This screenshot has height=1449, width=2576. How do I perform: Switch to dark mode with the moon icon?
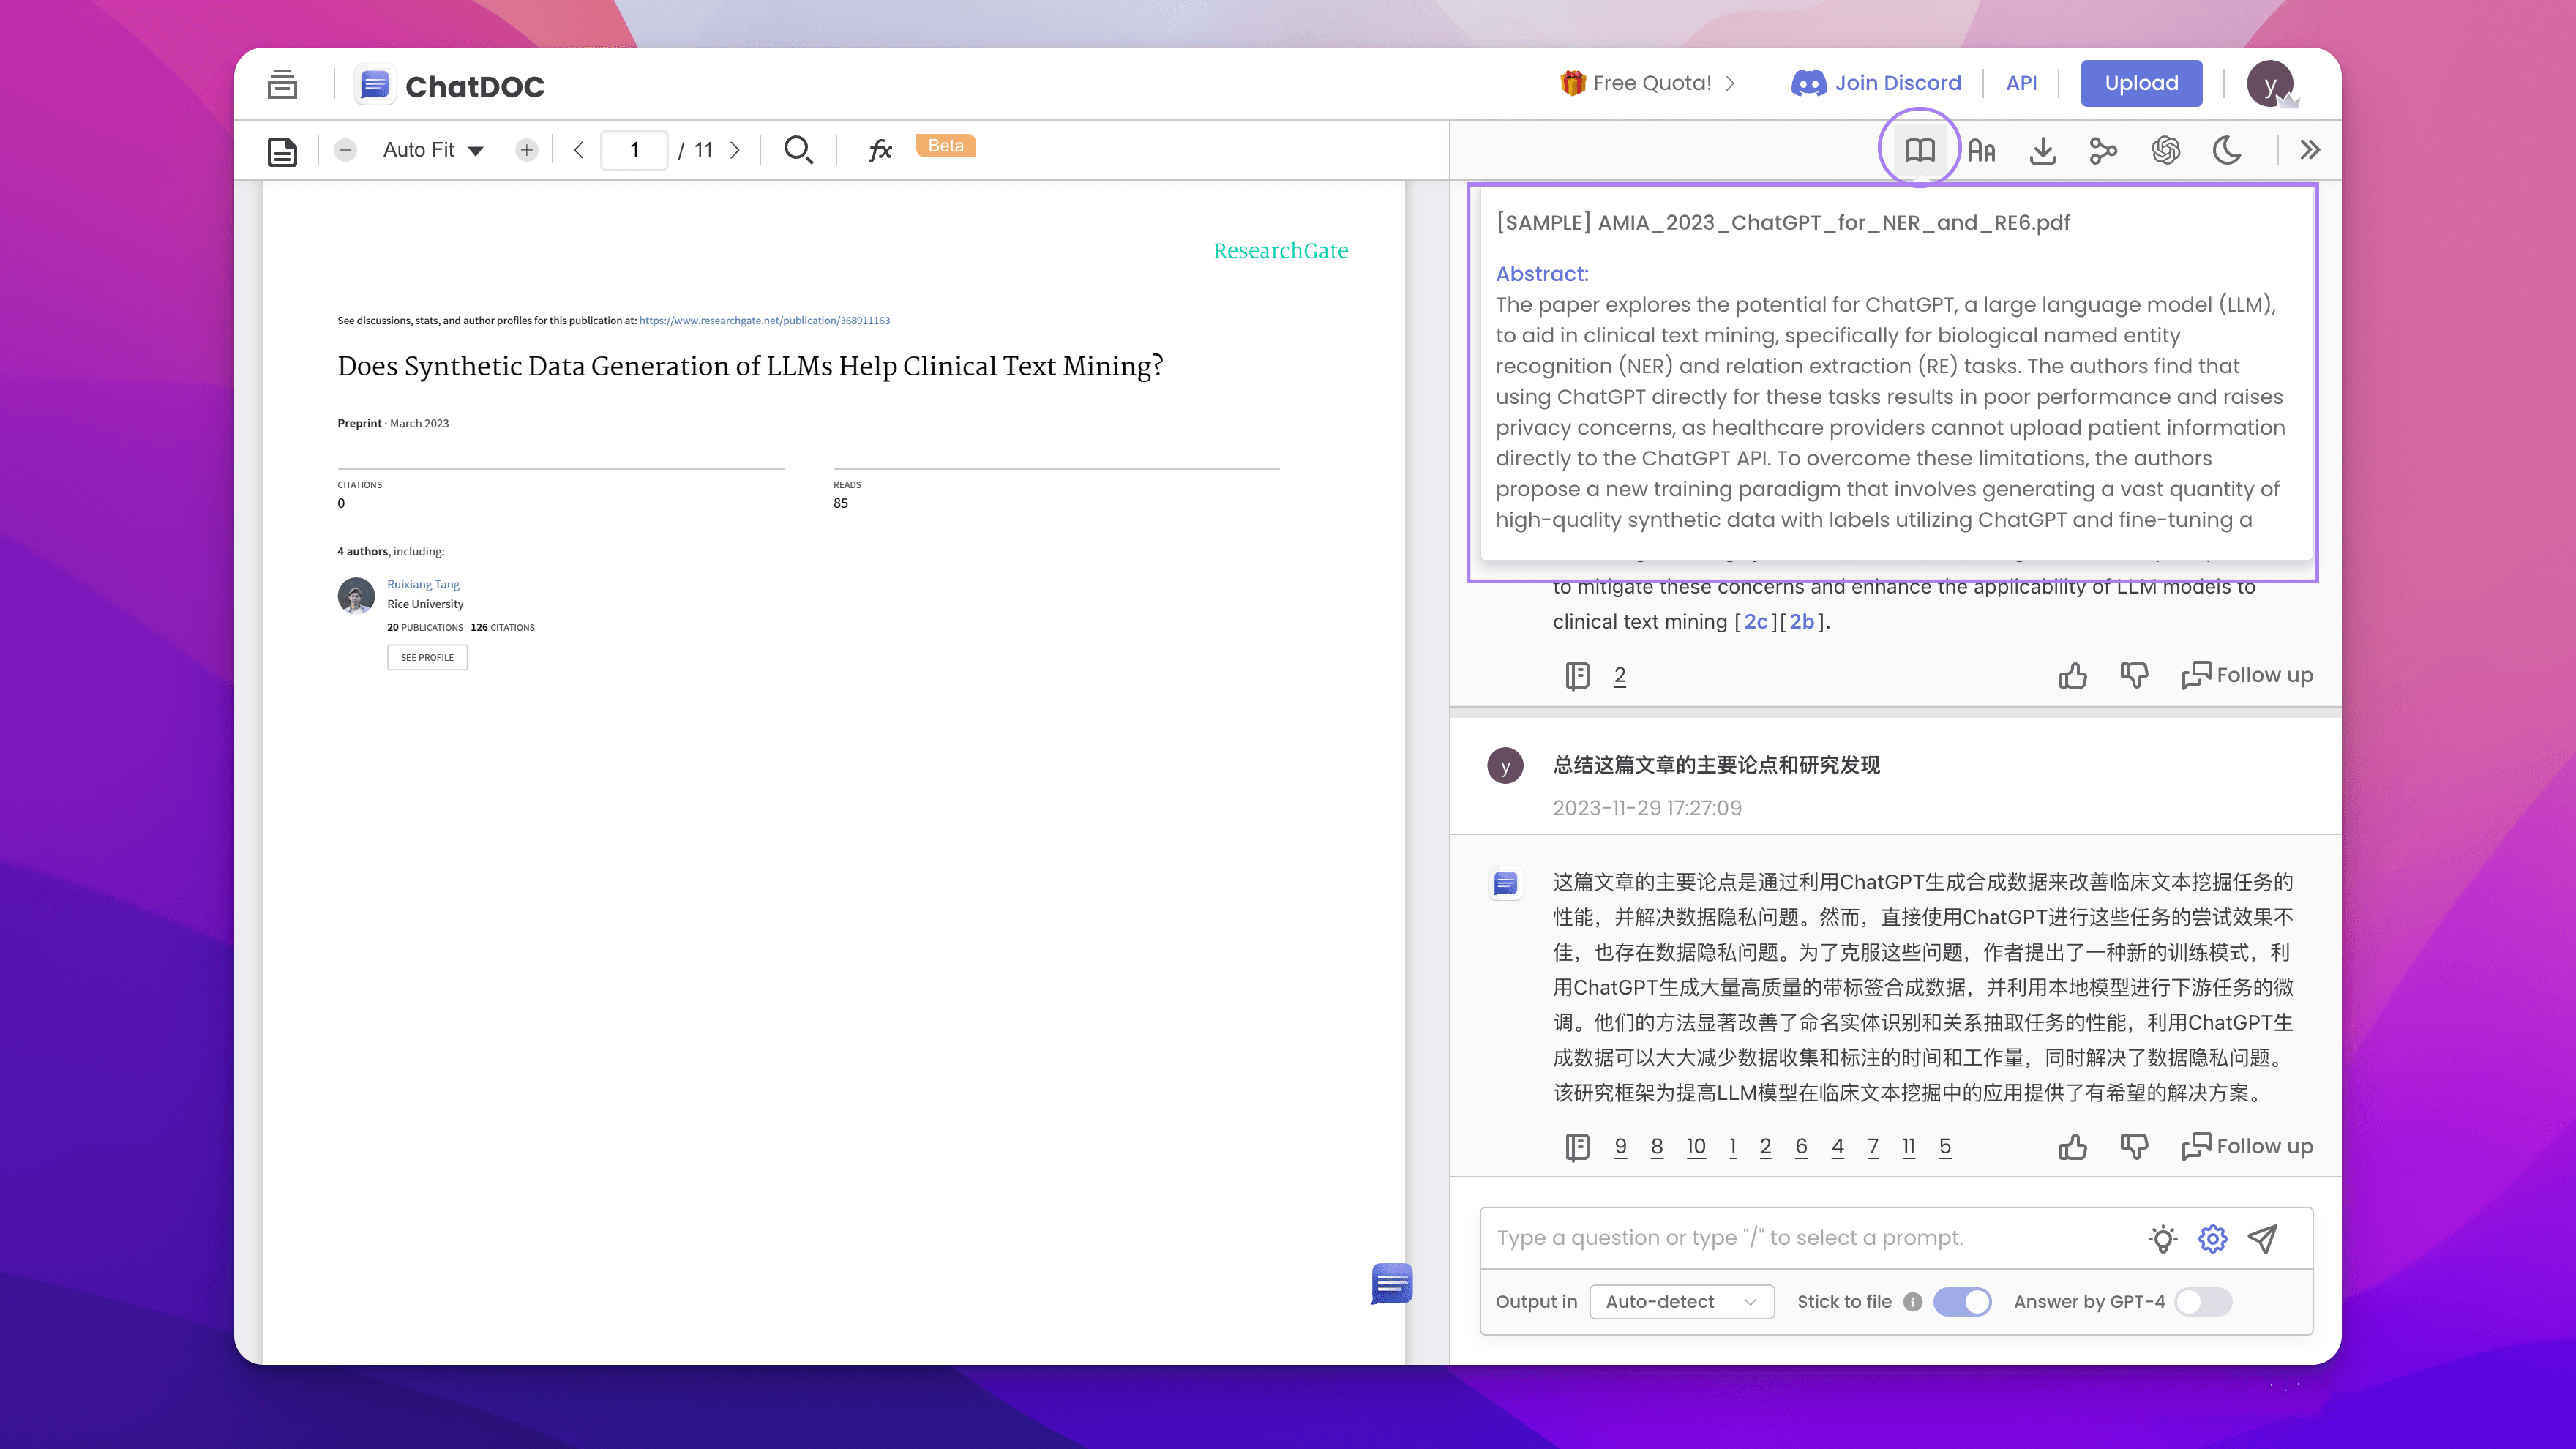point(2227,150)
